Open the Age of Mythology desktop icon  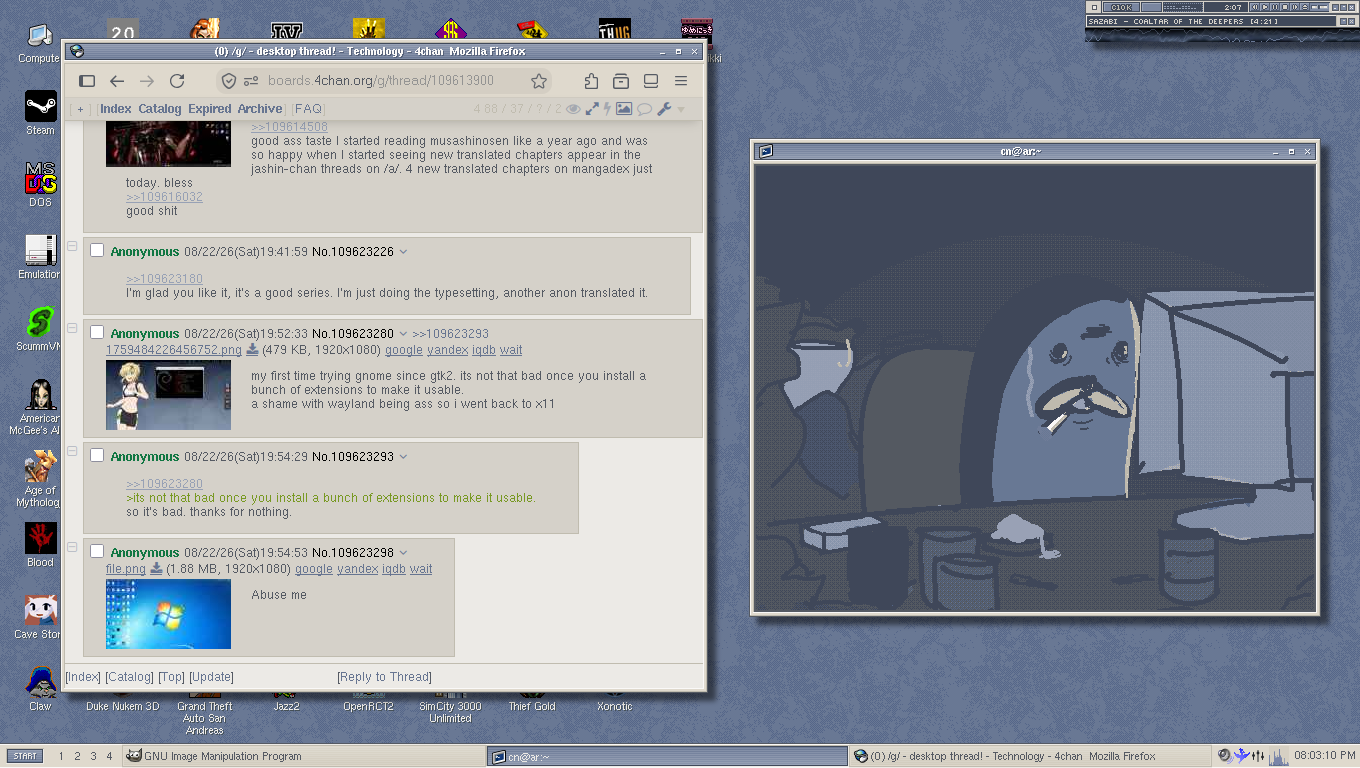[x=40, y=466]
